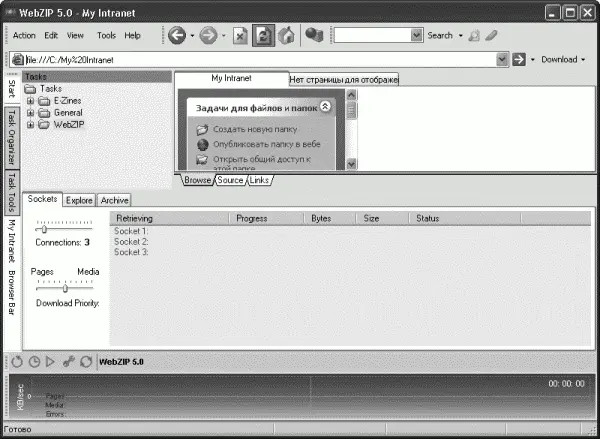Click the Forward navigation arrow button
Image resolution: width=600 pixels, height=439 pixels.
[x=208, y=36]
